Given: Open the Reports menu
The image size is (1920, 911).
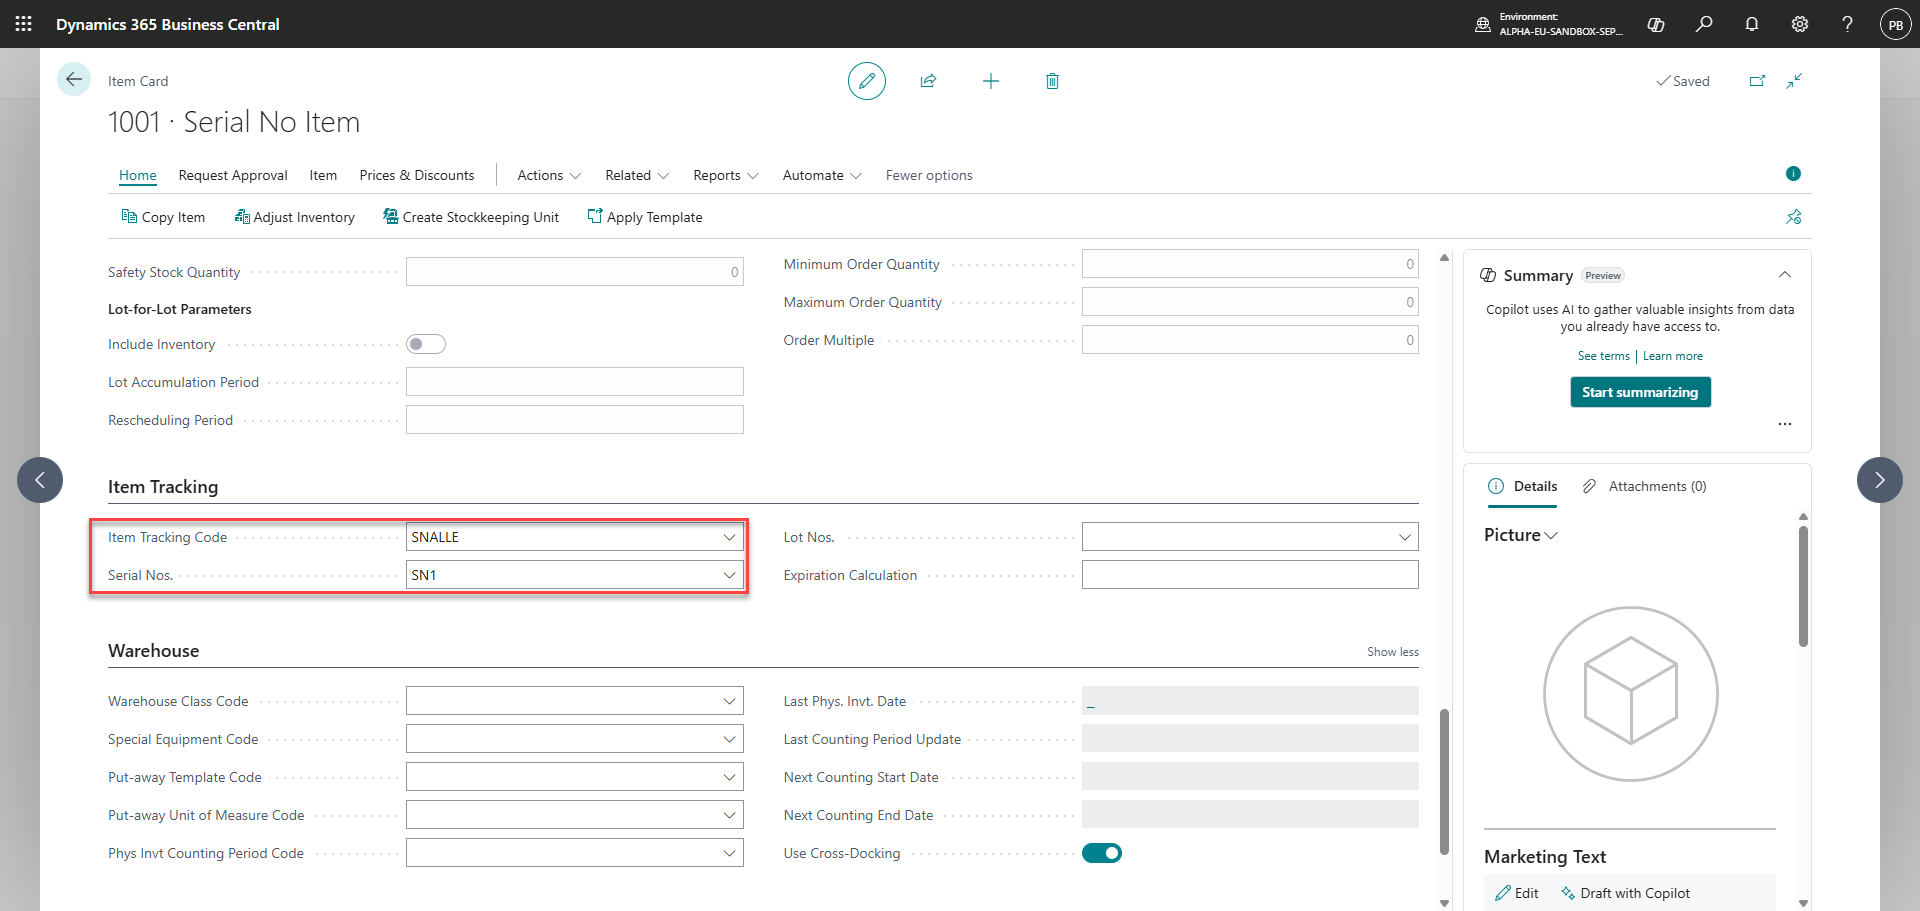Looking at the screenshot, I should click(x=726, y=175).
